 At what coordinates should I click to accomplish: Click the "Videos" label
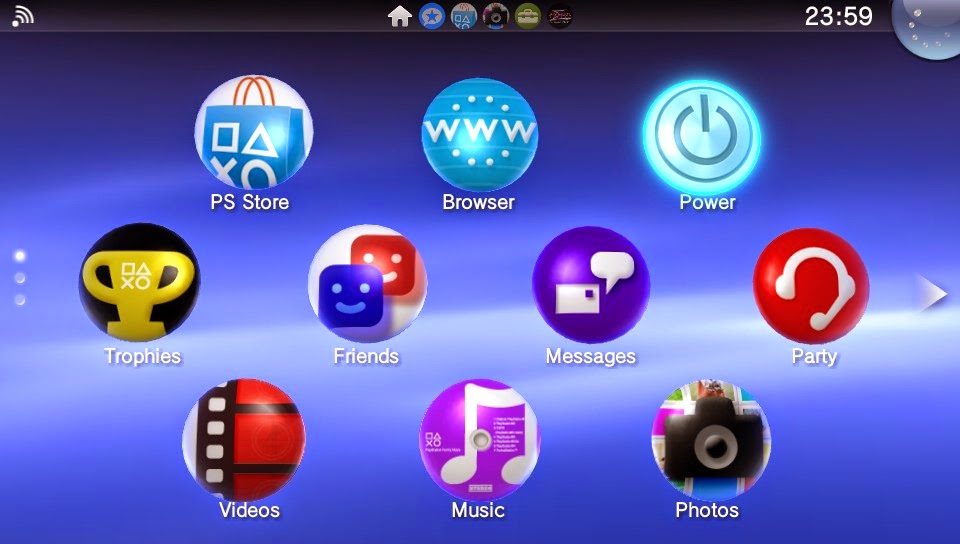249,510
